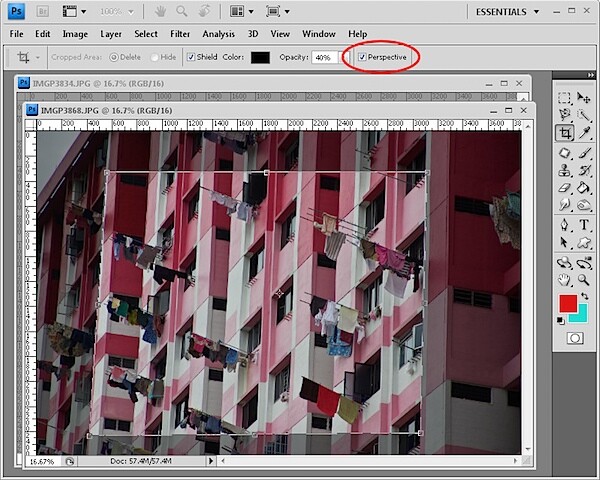Open the ESSENTIALS workspace switcher

(x=507, y=12)
